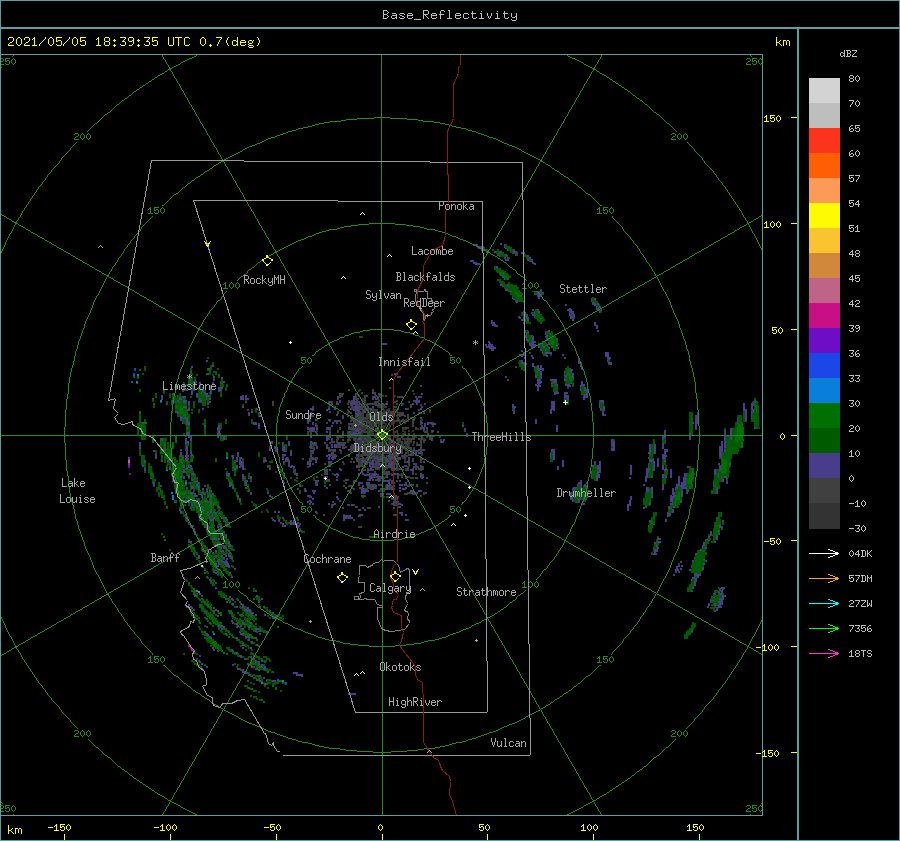This screenshot has height=841, width=900.
Task: Pick the light gray 80–70 dBZ swatch
Action: pos(824,91)
